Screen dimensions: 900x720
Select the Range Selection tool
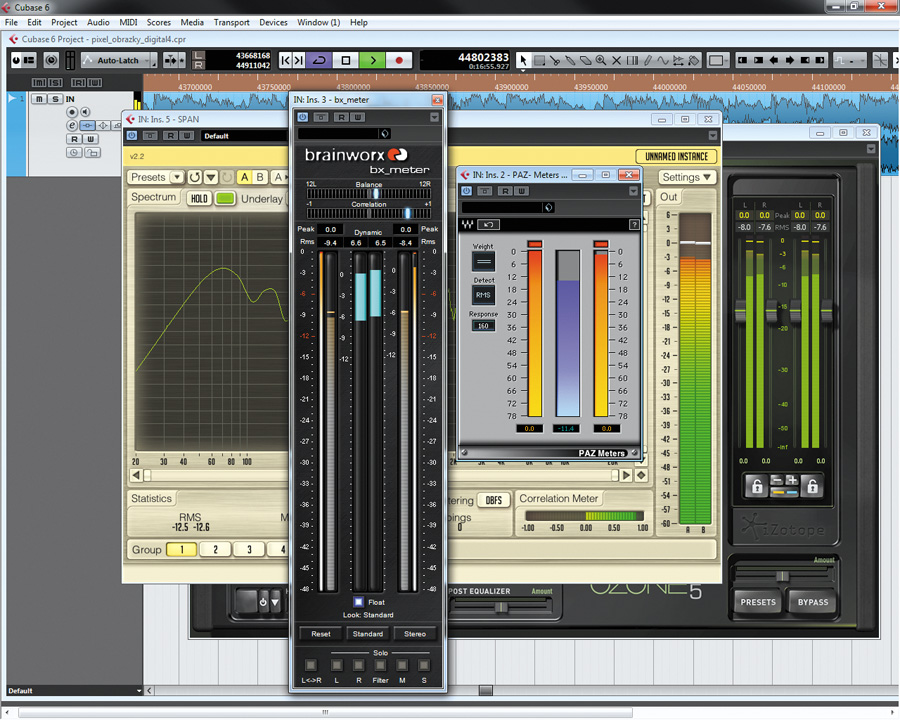point(540,60)
